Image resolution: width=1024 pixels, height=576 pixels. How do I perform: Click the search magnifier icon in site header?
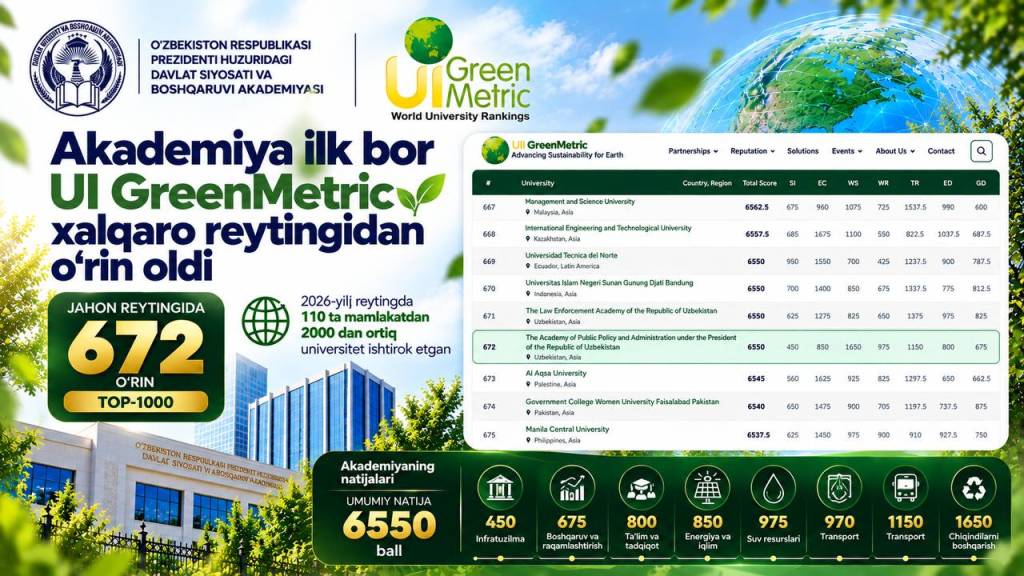coord(981,151)
